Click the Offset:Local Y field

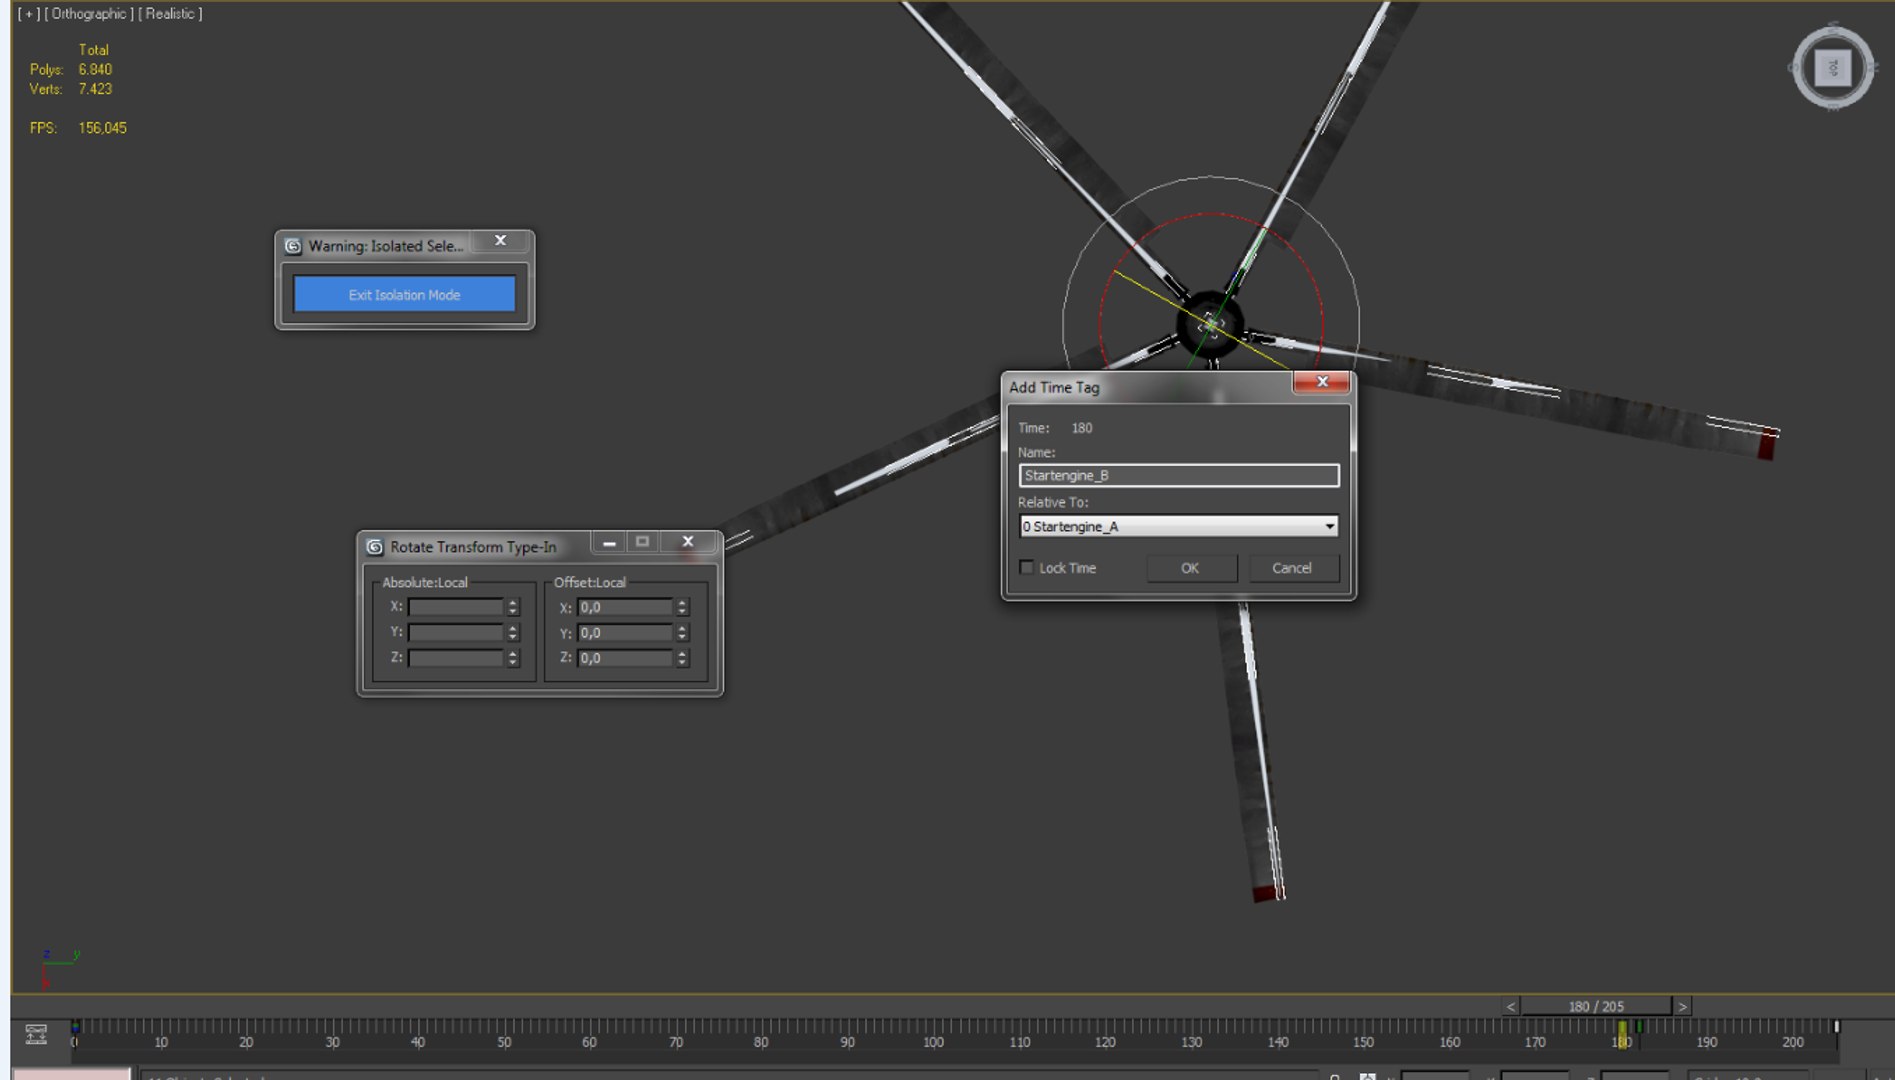point(625,633)
